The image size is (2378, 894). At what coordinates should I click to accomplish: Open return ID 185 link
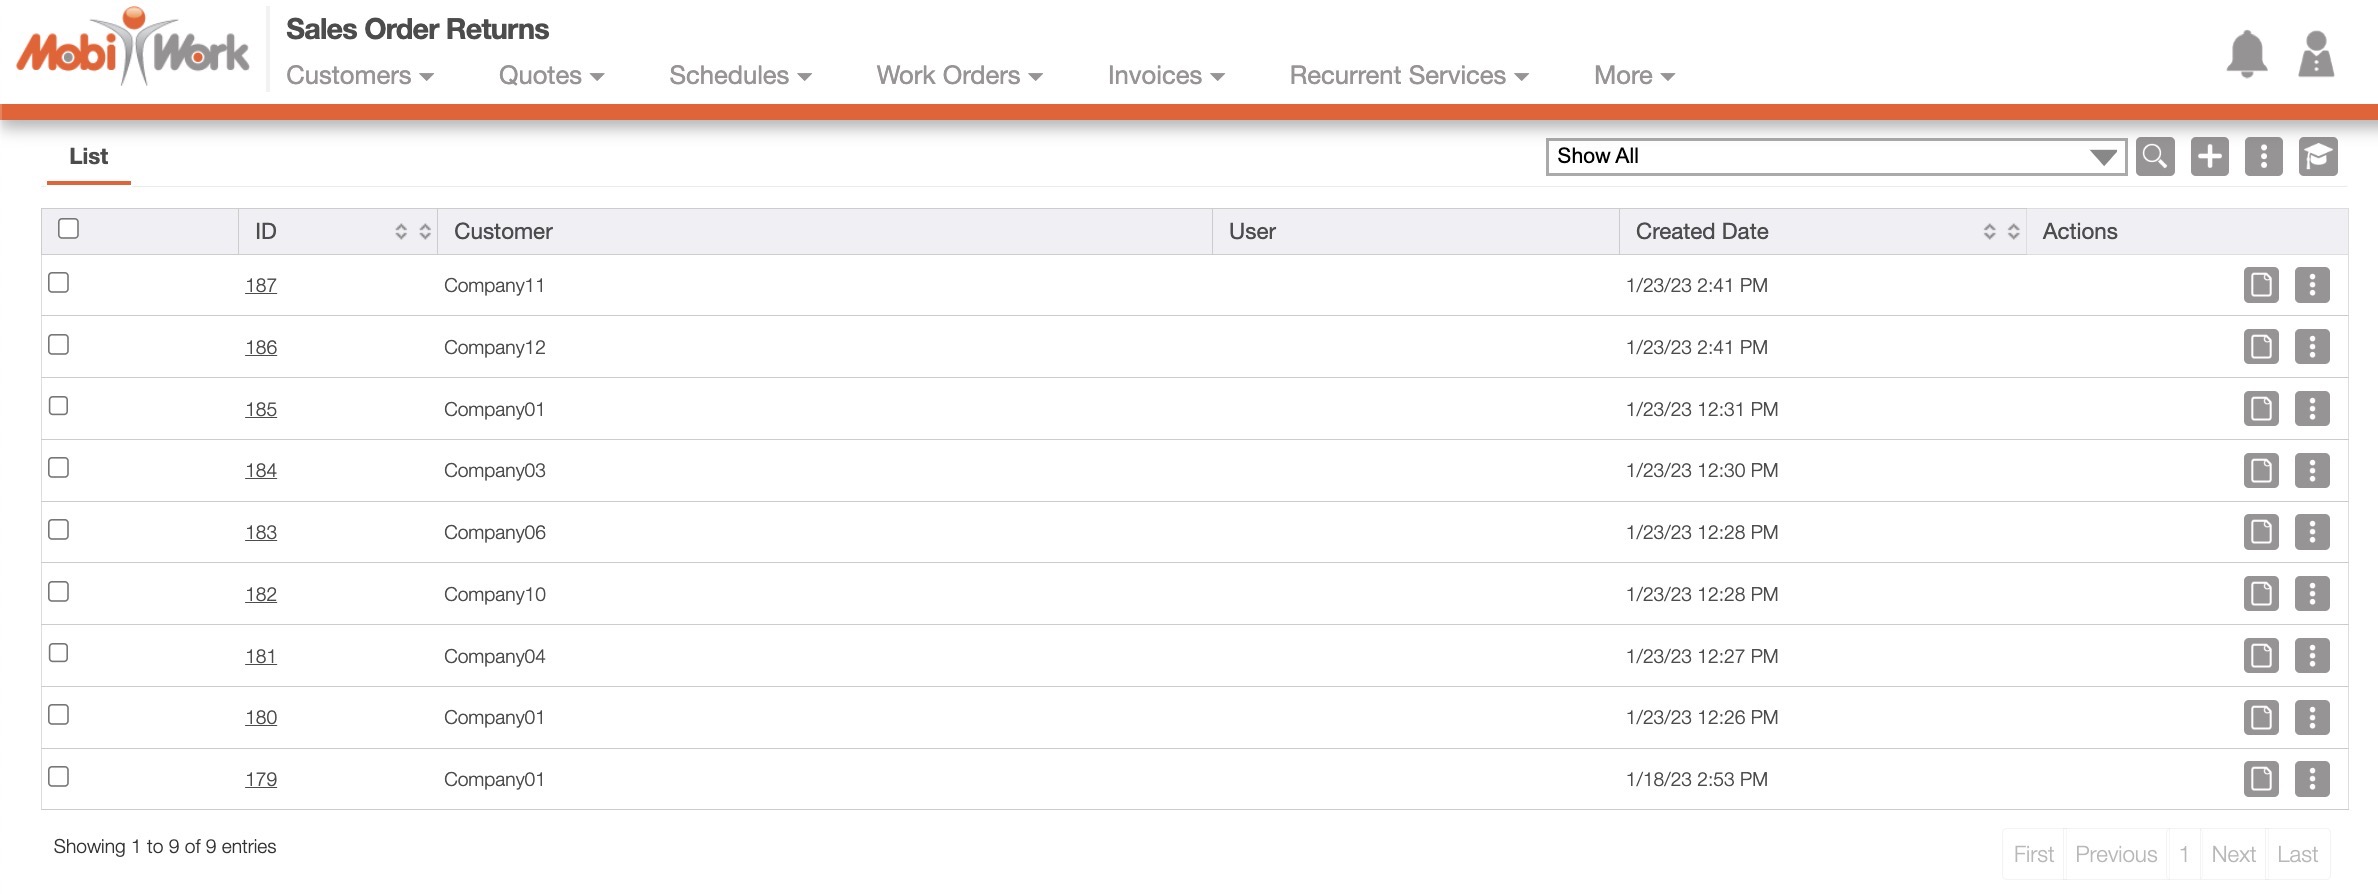(261, 409)
